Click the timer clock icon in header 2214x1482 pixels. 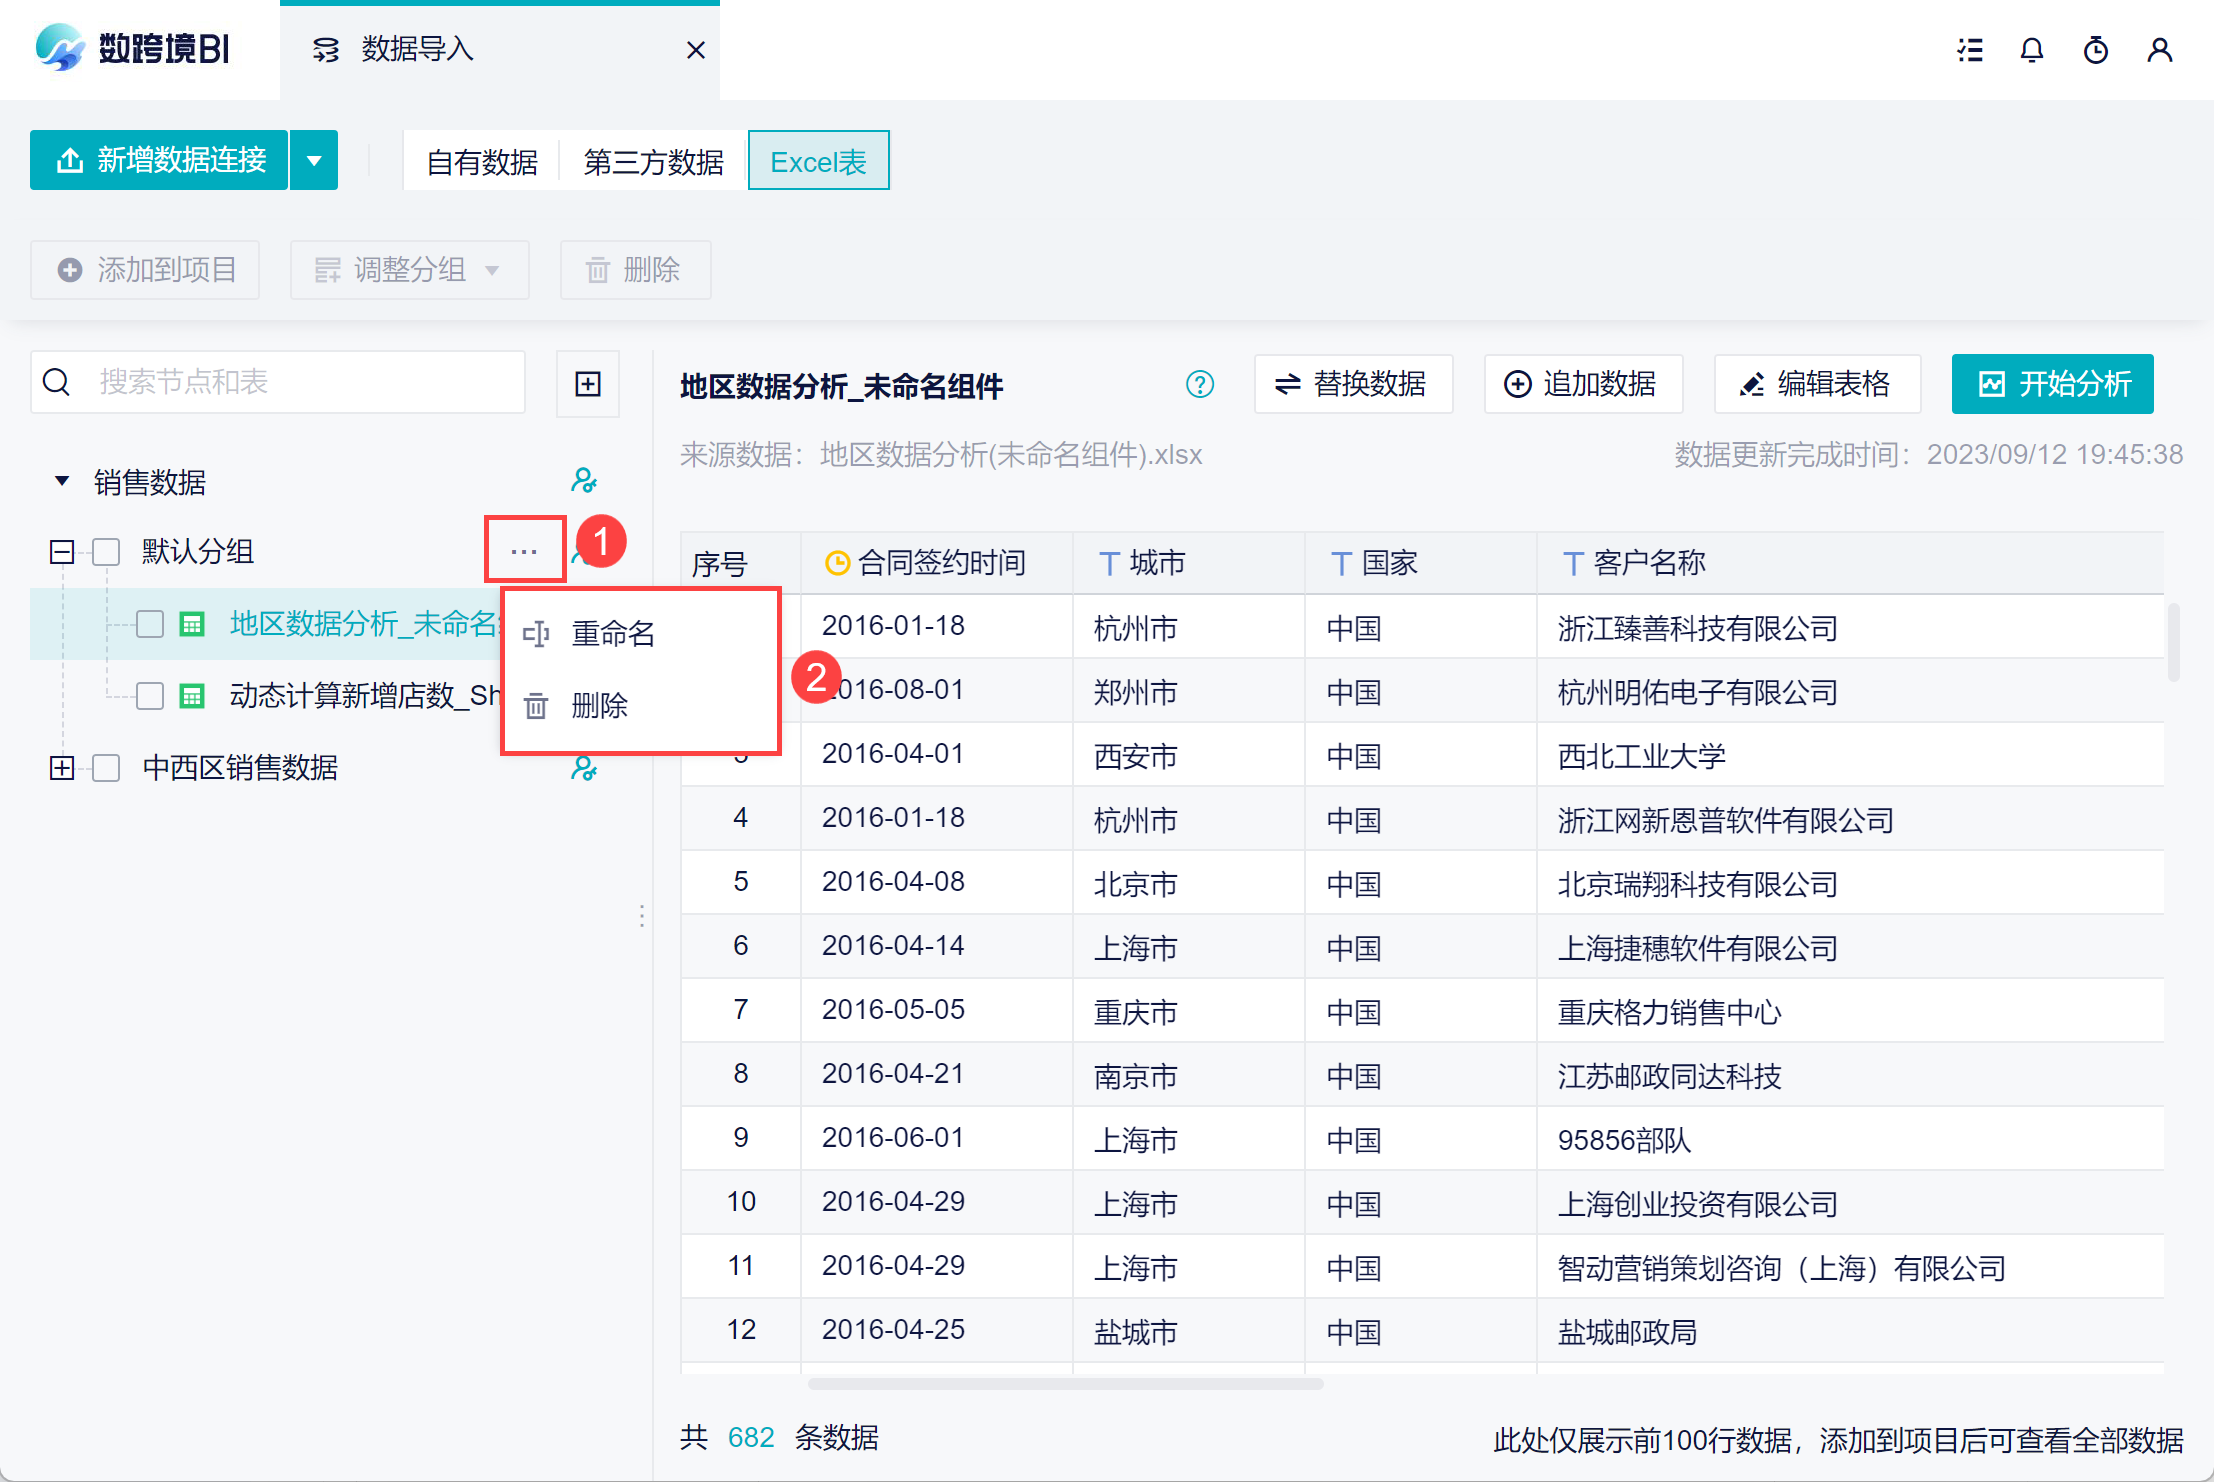(x=2095, y=50)
